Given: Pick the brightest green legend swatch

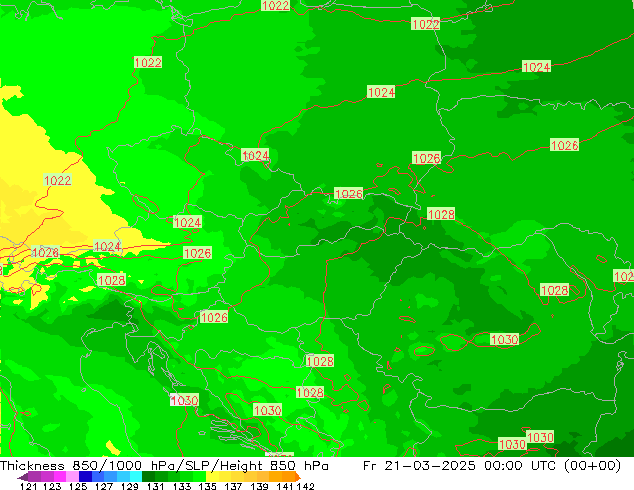Looking at the screenshot, I should point(199,476).
